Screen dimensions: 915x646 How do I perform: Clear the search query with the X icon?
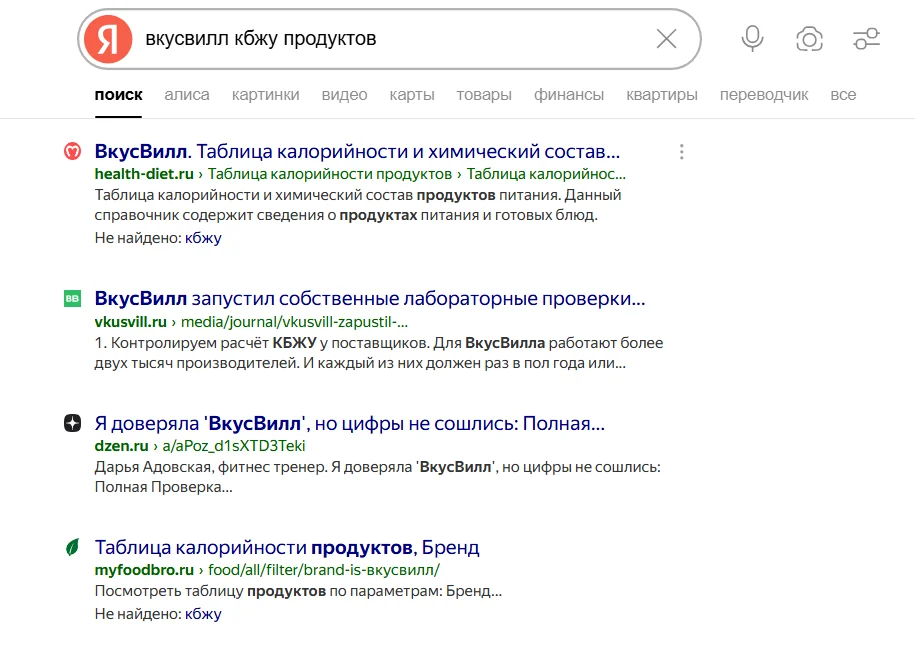tap(666, 39)
